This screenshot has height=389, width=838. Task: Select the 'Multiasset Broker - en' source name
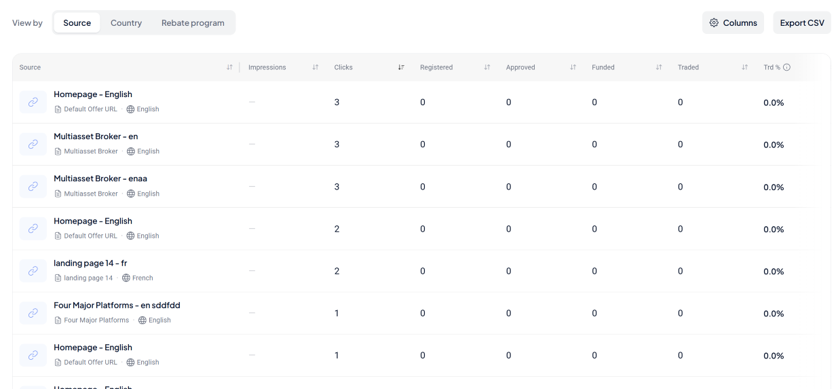pos(96,136)
